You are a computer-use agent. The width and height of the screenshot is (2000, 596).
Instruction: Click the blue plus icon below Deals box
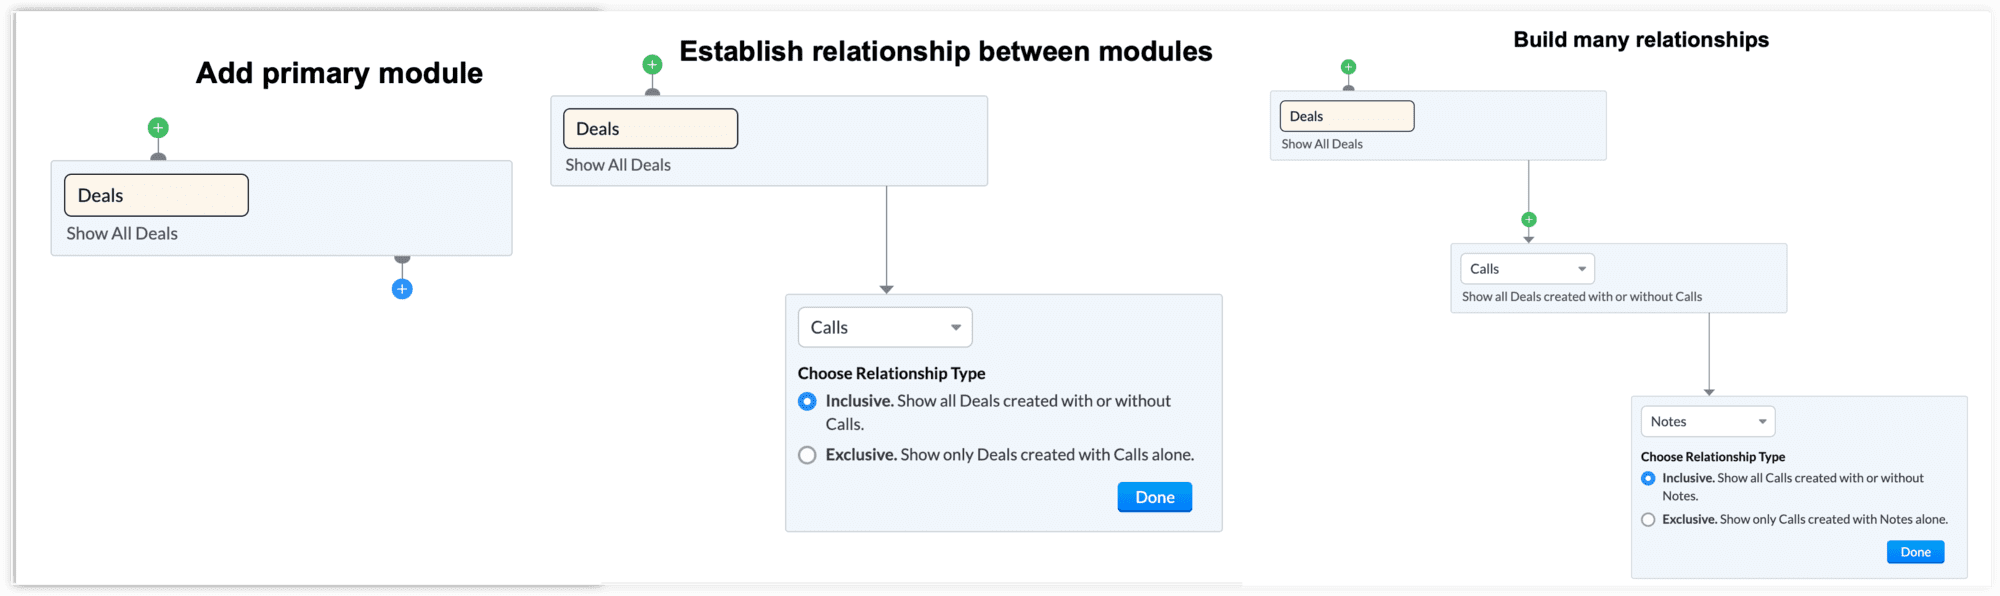[402, 289]
